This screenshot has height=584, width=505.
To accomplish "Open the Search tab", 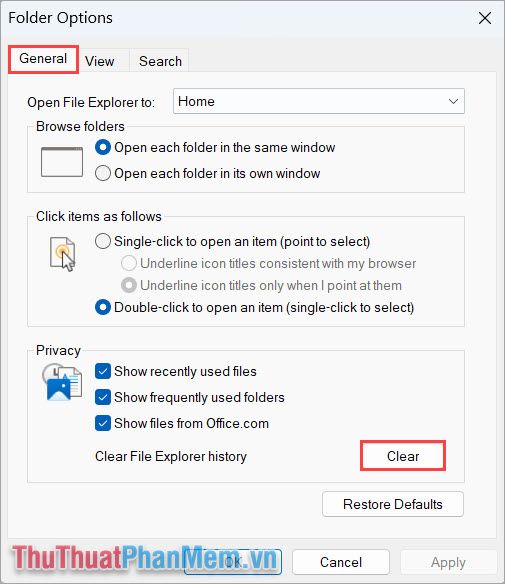I will pos(160,61).
